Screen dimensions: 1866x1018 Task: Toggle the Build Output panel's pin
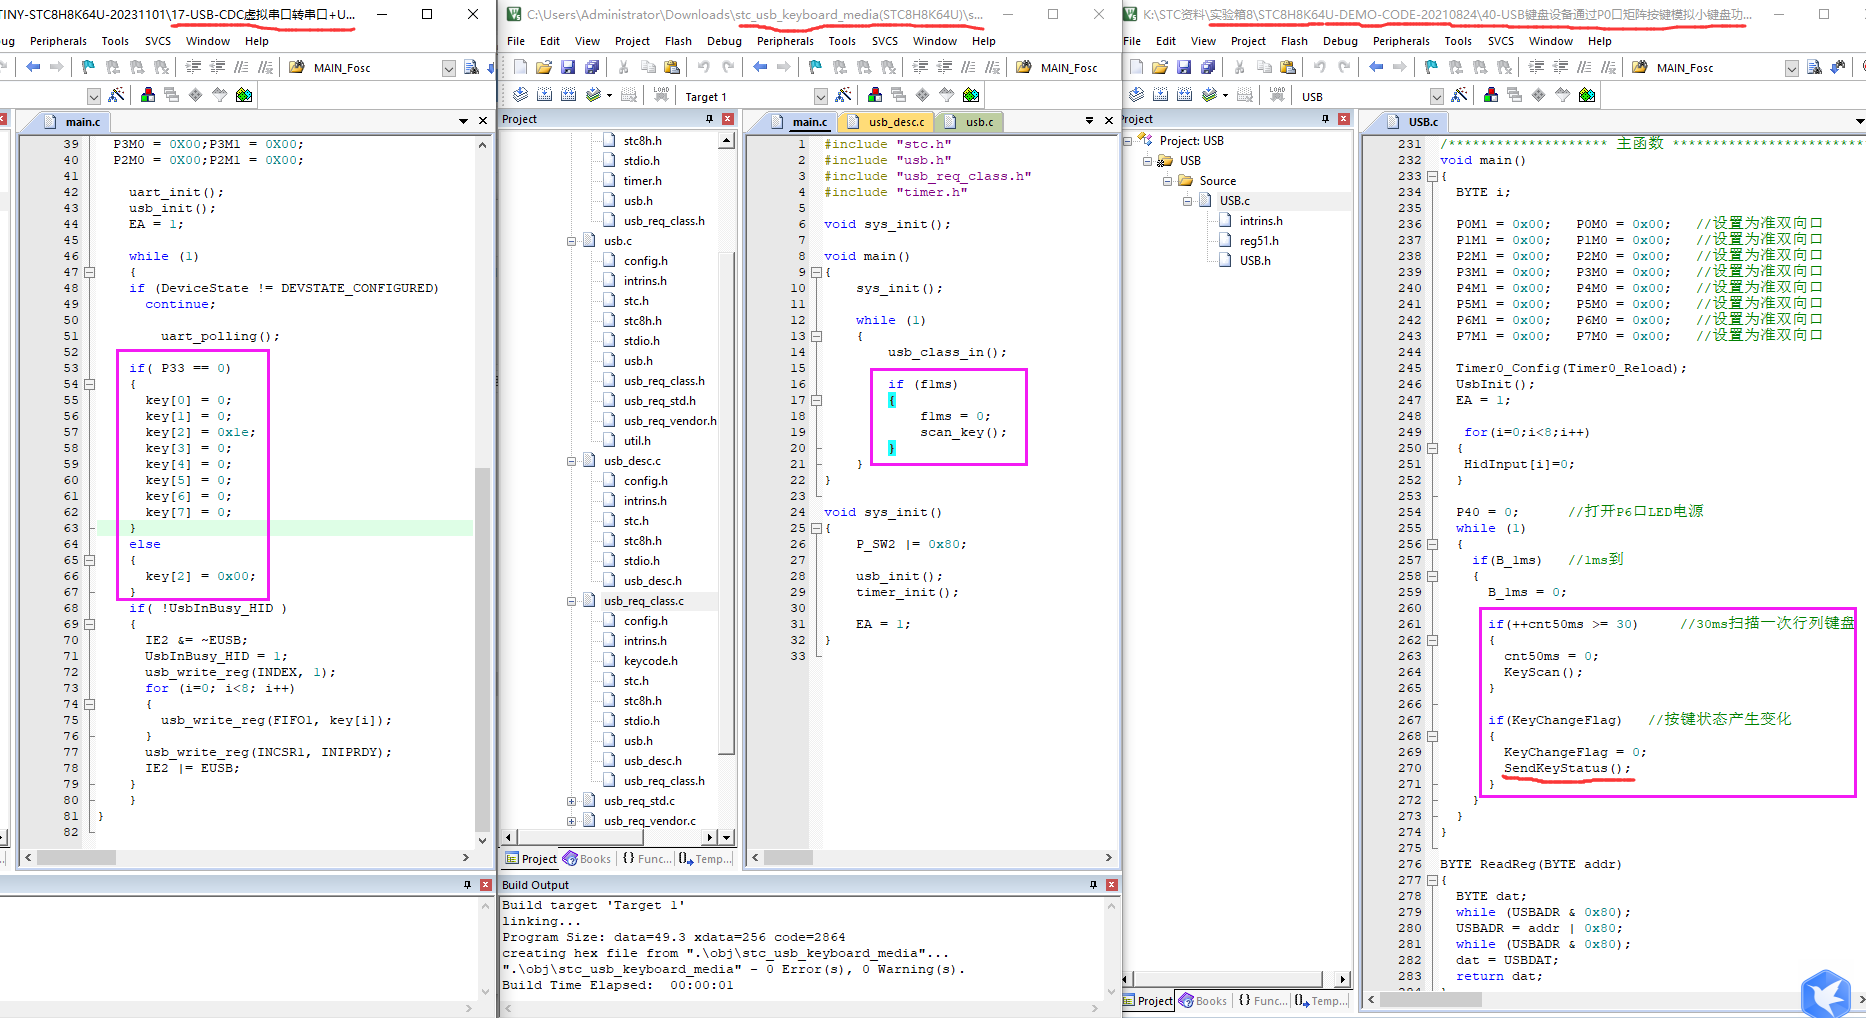(x=1093, y=885)
